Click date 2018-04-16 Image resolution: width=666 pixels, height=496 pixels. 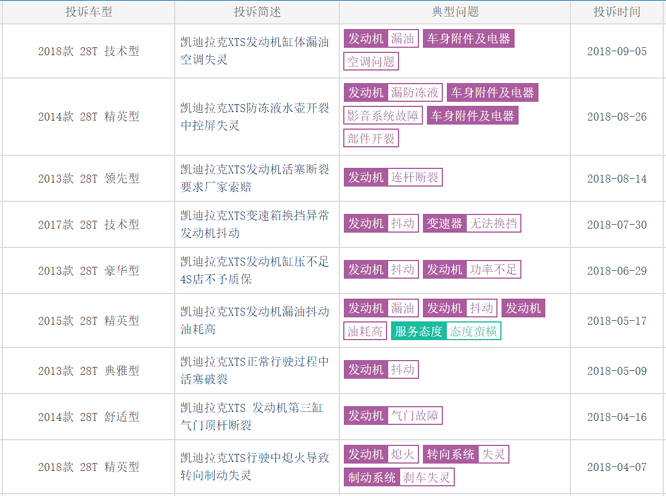(x=617, y=417)
